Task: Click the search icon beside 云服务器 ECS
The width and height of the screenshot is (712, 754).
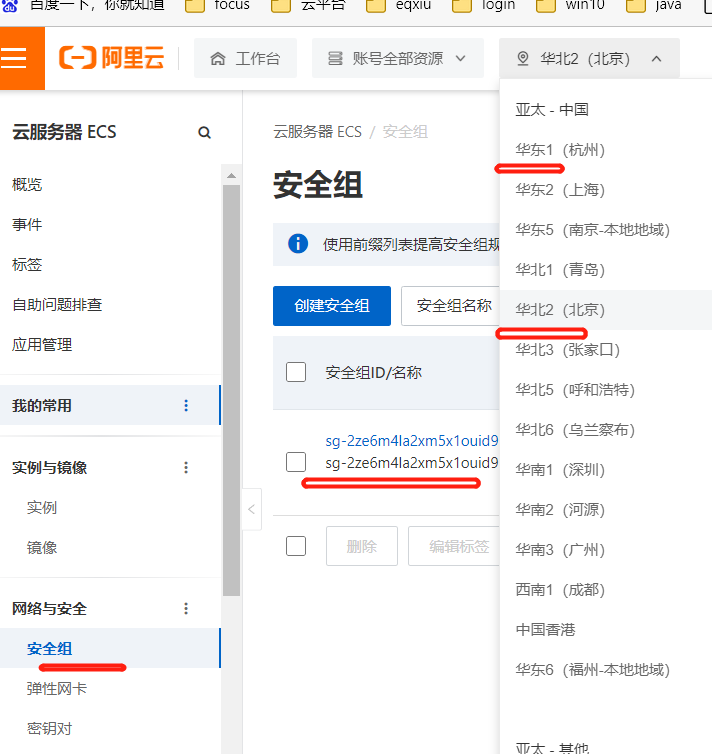Action: (x=204, y=132)
